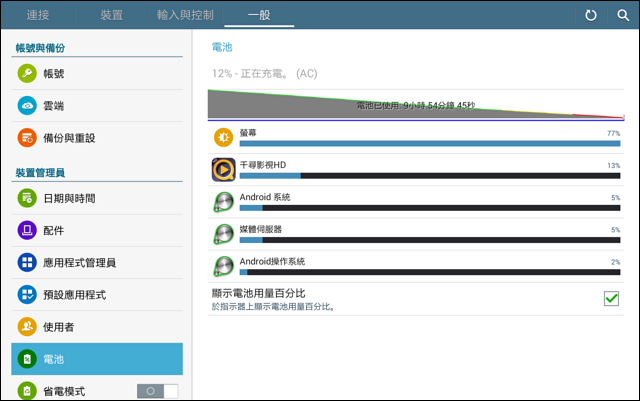Open the 使用者 settings entry
This screenshot has height=401, width=640.
(97, 327)
